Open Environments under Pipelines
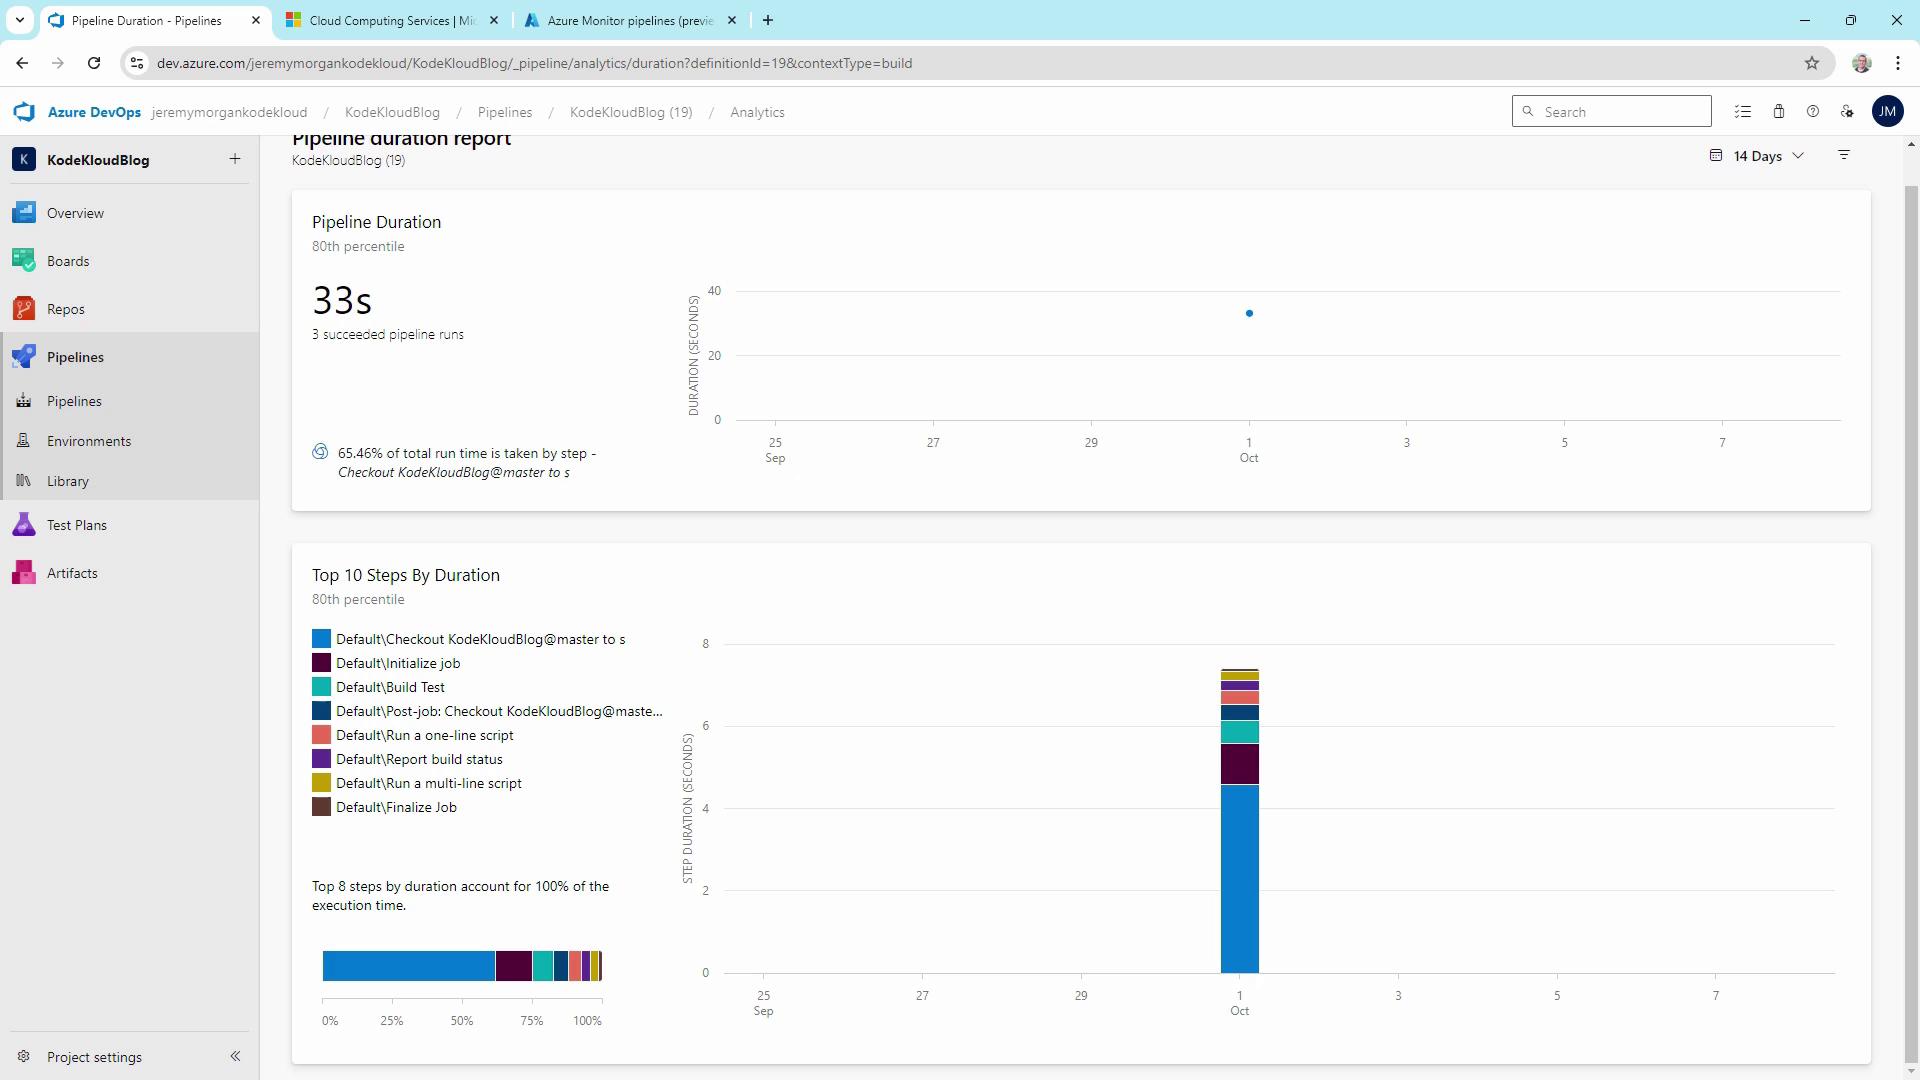This screenshot has width=1920, height=1080. tap(88, 441)
